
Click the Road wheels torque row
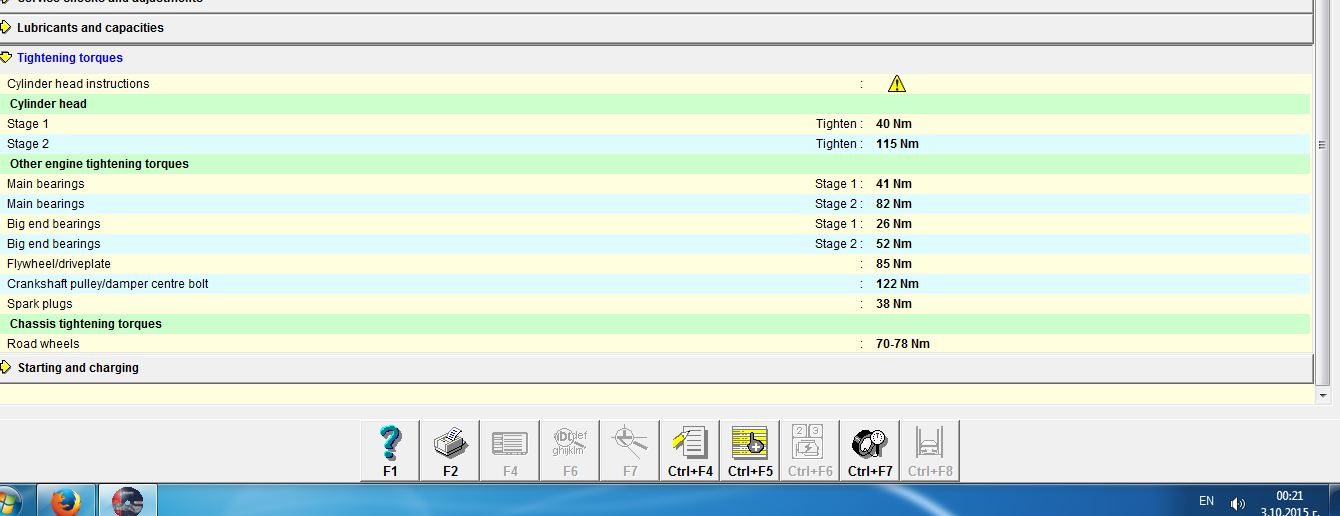click(43, 344)
